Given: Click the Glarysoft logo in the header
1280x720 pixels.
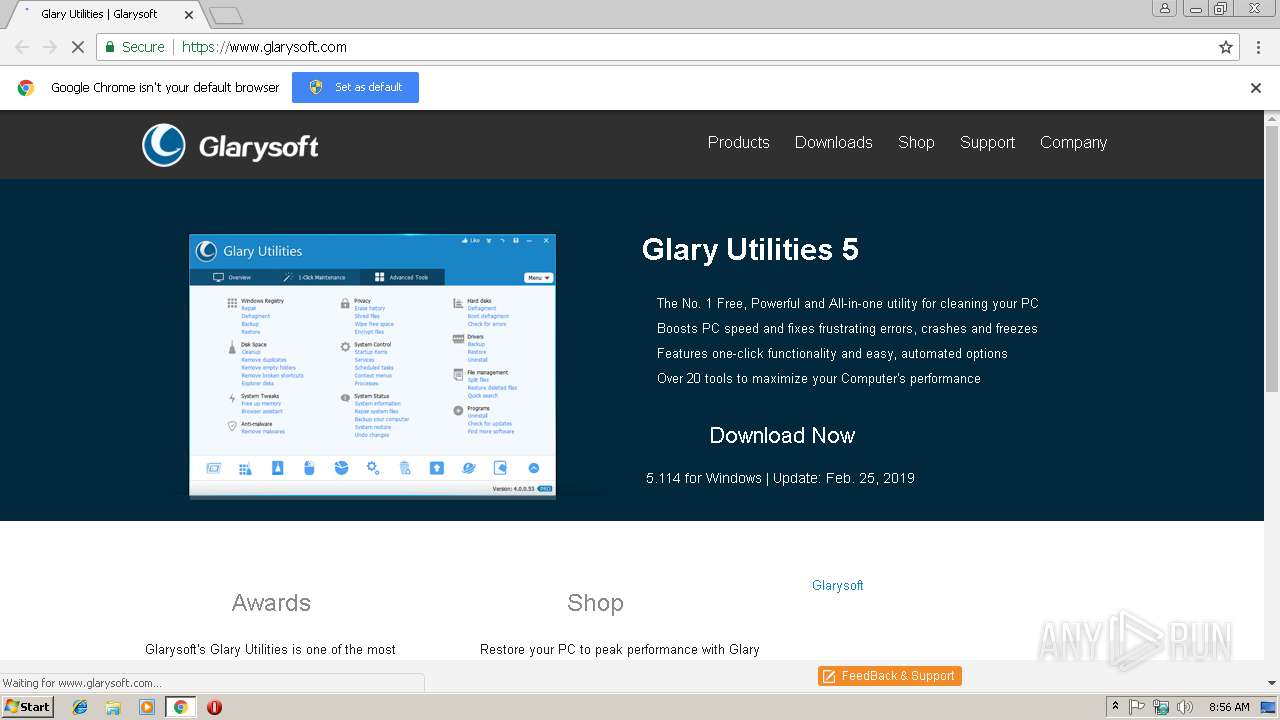Looking at the screenshot, I should pos(230,146).
